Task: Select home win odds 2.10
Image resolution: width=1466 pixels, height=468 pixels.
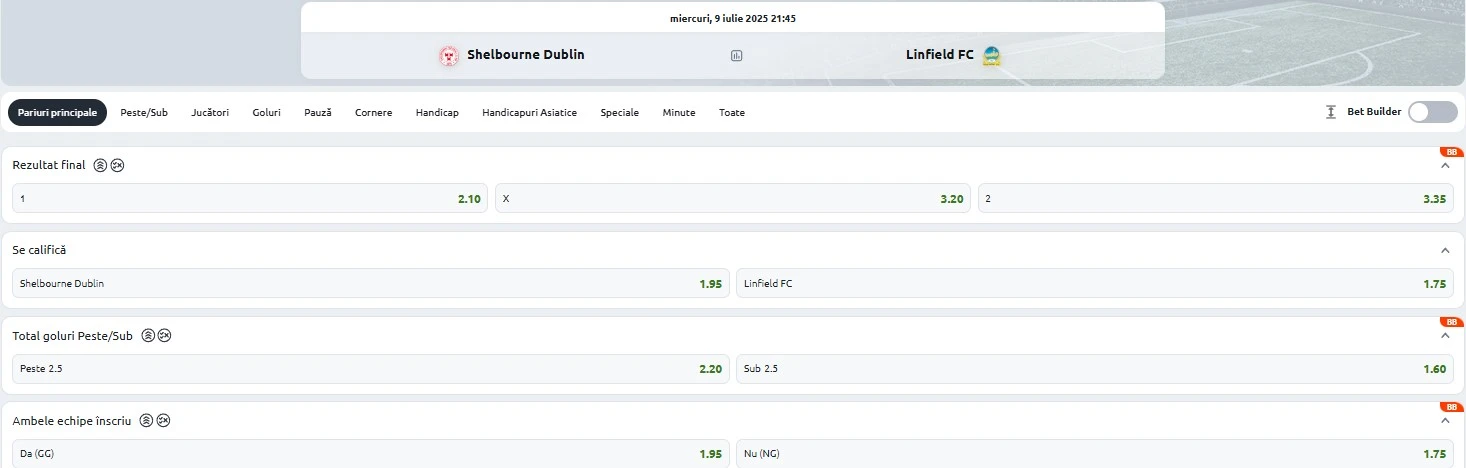Action: click(x=250, y=199)
